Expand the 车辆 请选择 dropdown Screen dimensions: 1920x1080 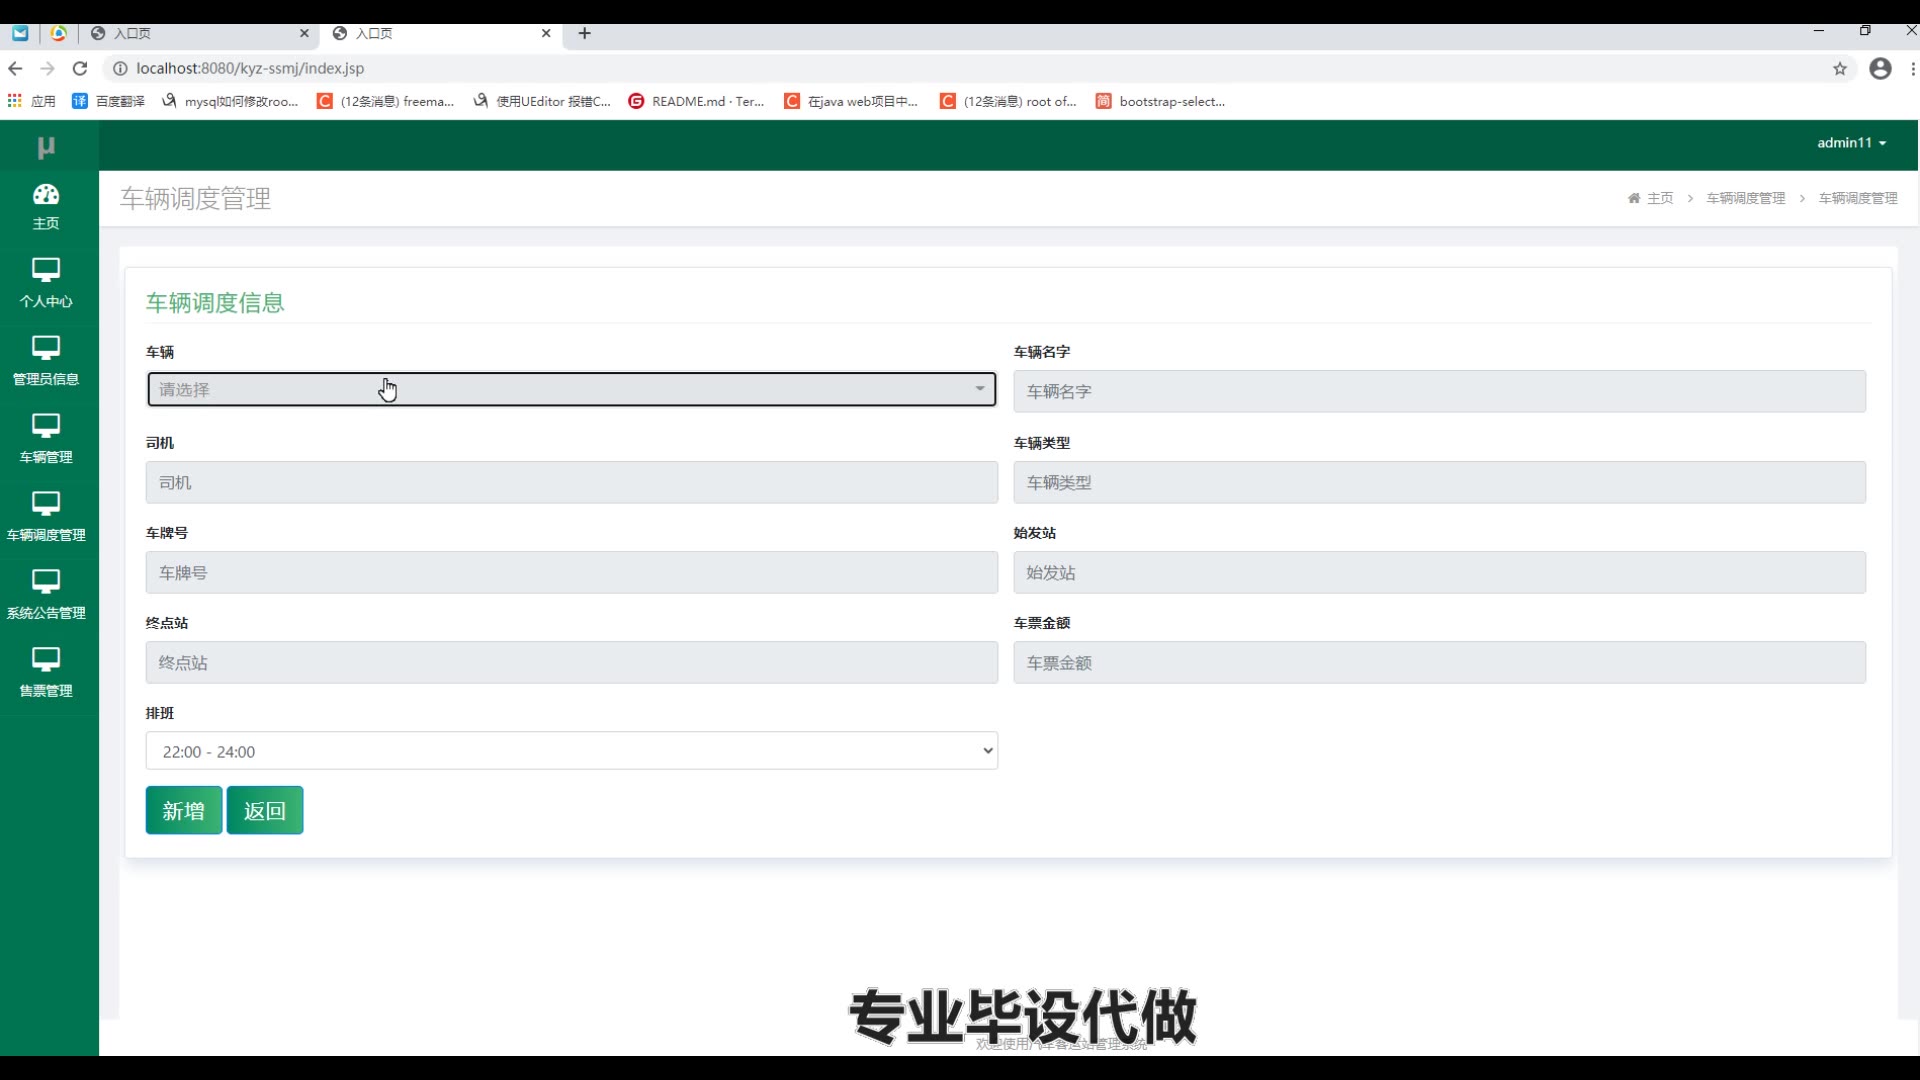point(571,389)
